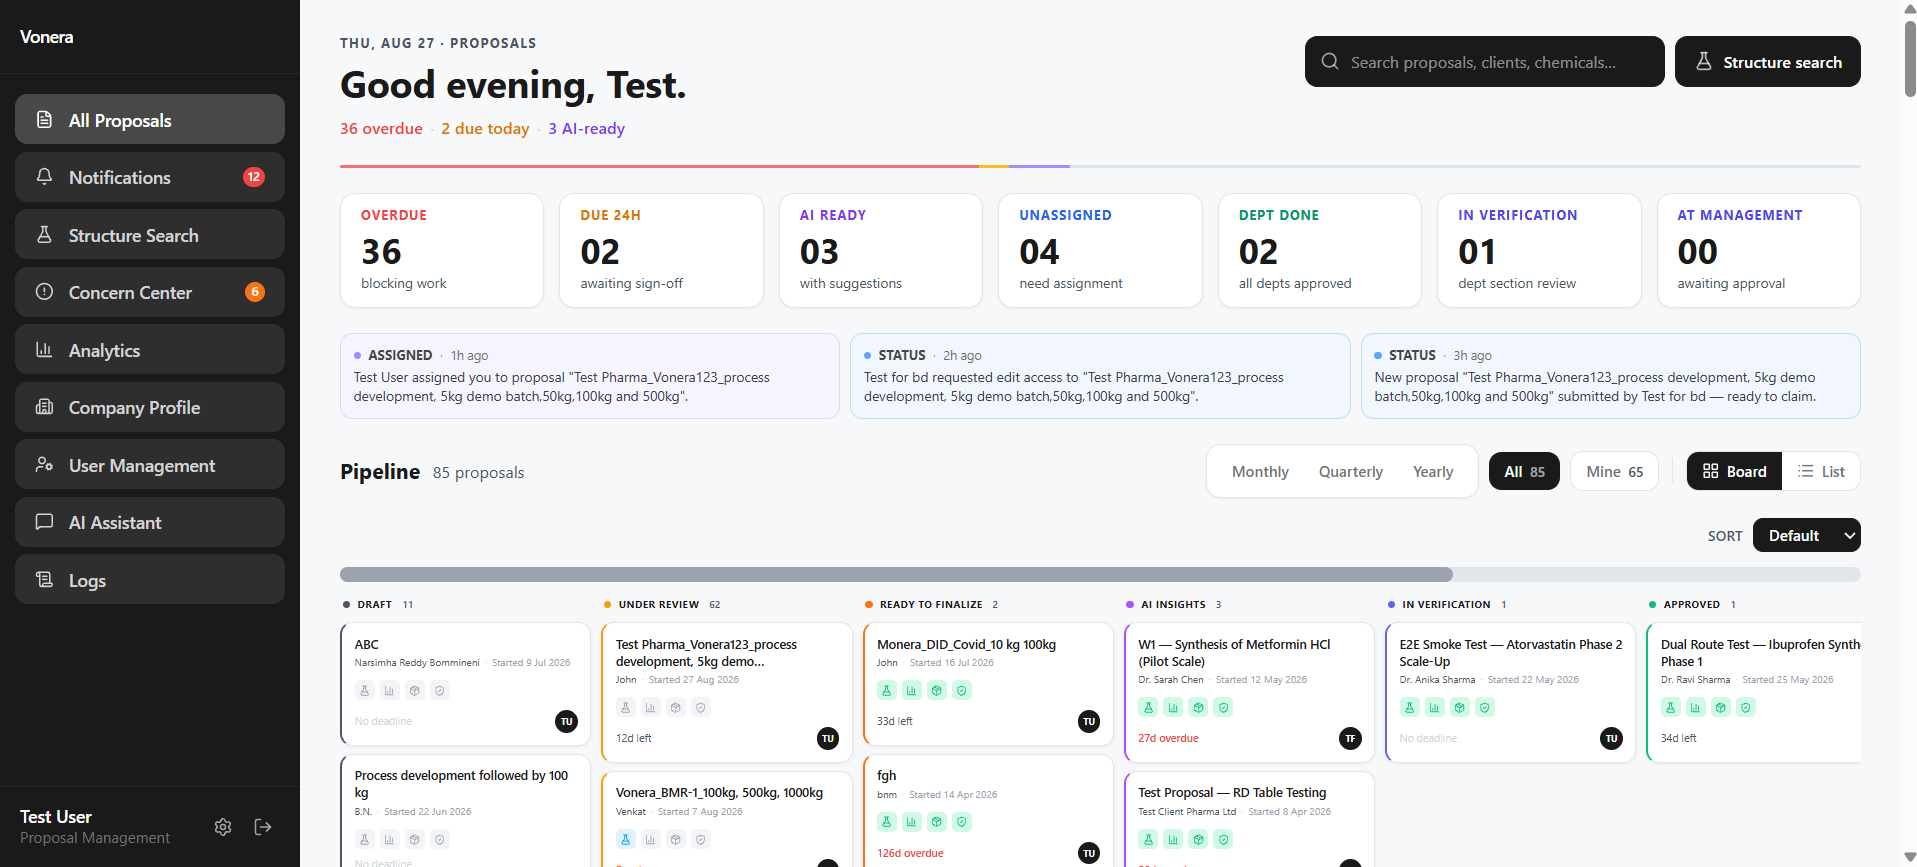This screenshot has height=867, width=1917.
Task: Select the Yearly period filter
Action: [1433, 471]
